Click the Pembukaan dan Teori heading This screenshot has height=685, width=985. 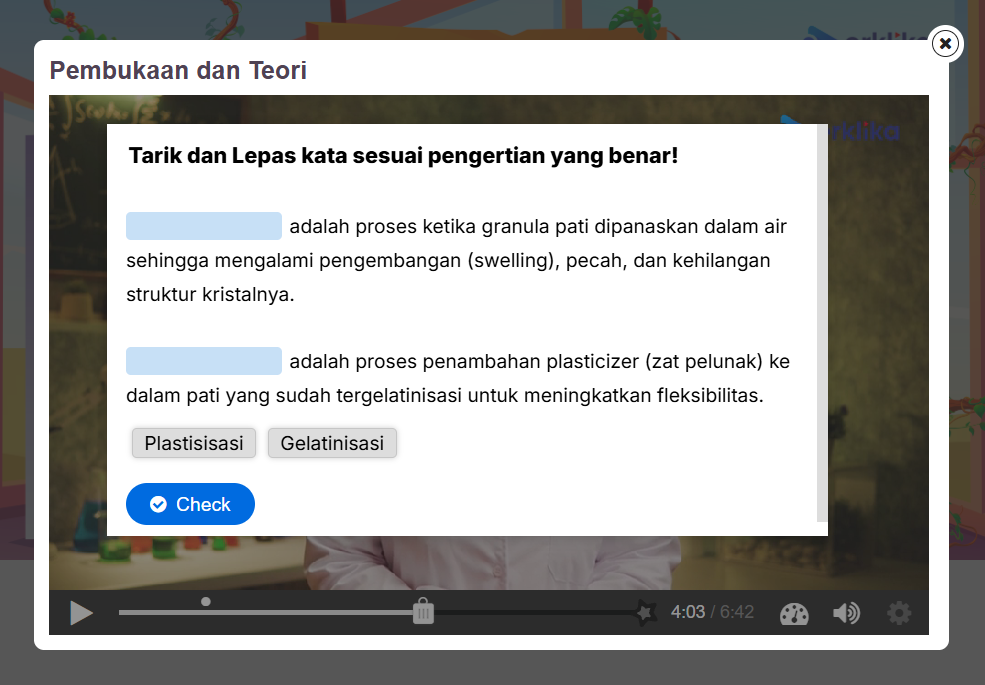coord(178,70)
